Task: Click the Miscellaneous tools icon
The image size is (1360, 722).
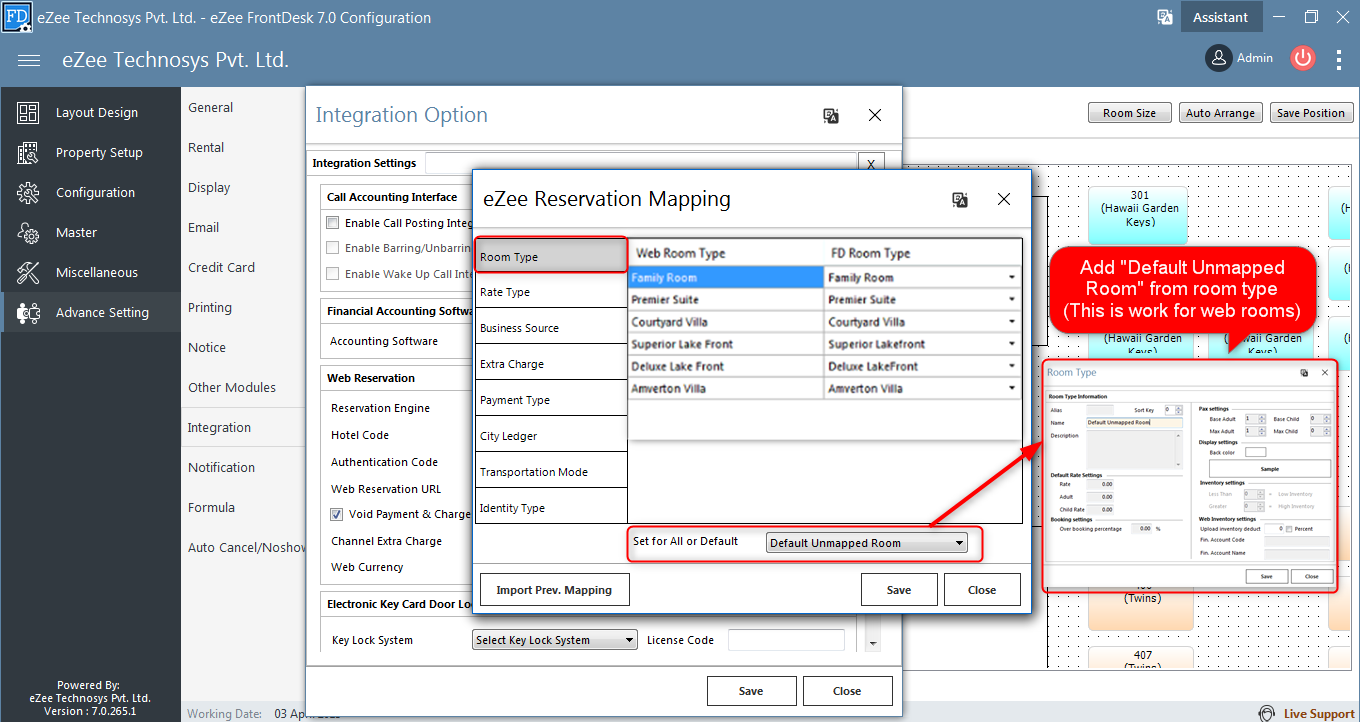Action: pos(28,273)
